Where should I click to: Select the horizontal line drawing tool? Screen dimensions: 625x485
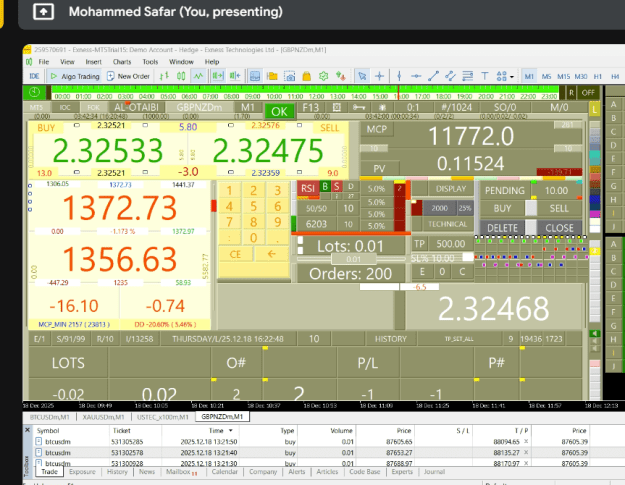click(x=416, y=76)
